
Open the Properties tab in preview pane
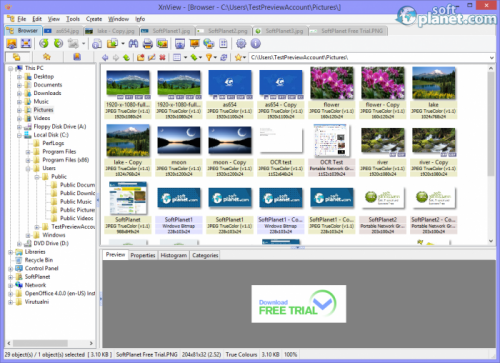click(x=143, y=255)
